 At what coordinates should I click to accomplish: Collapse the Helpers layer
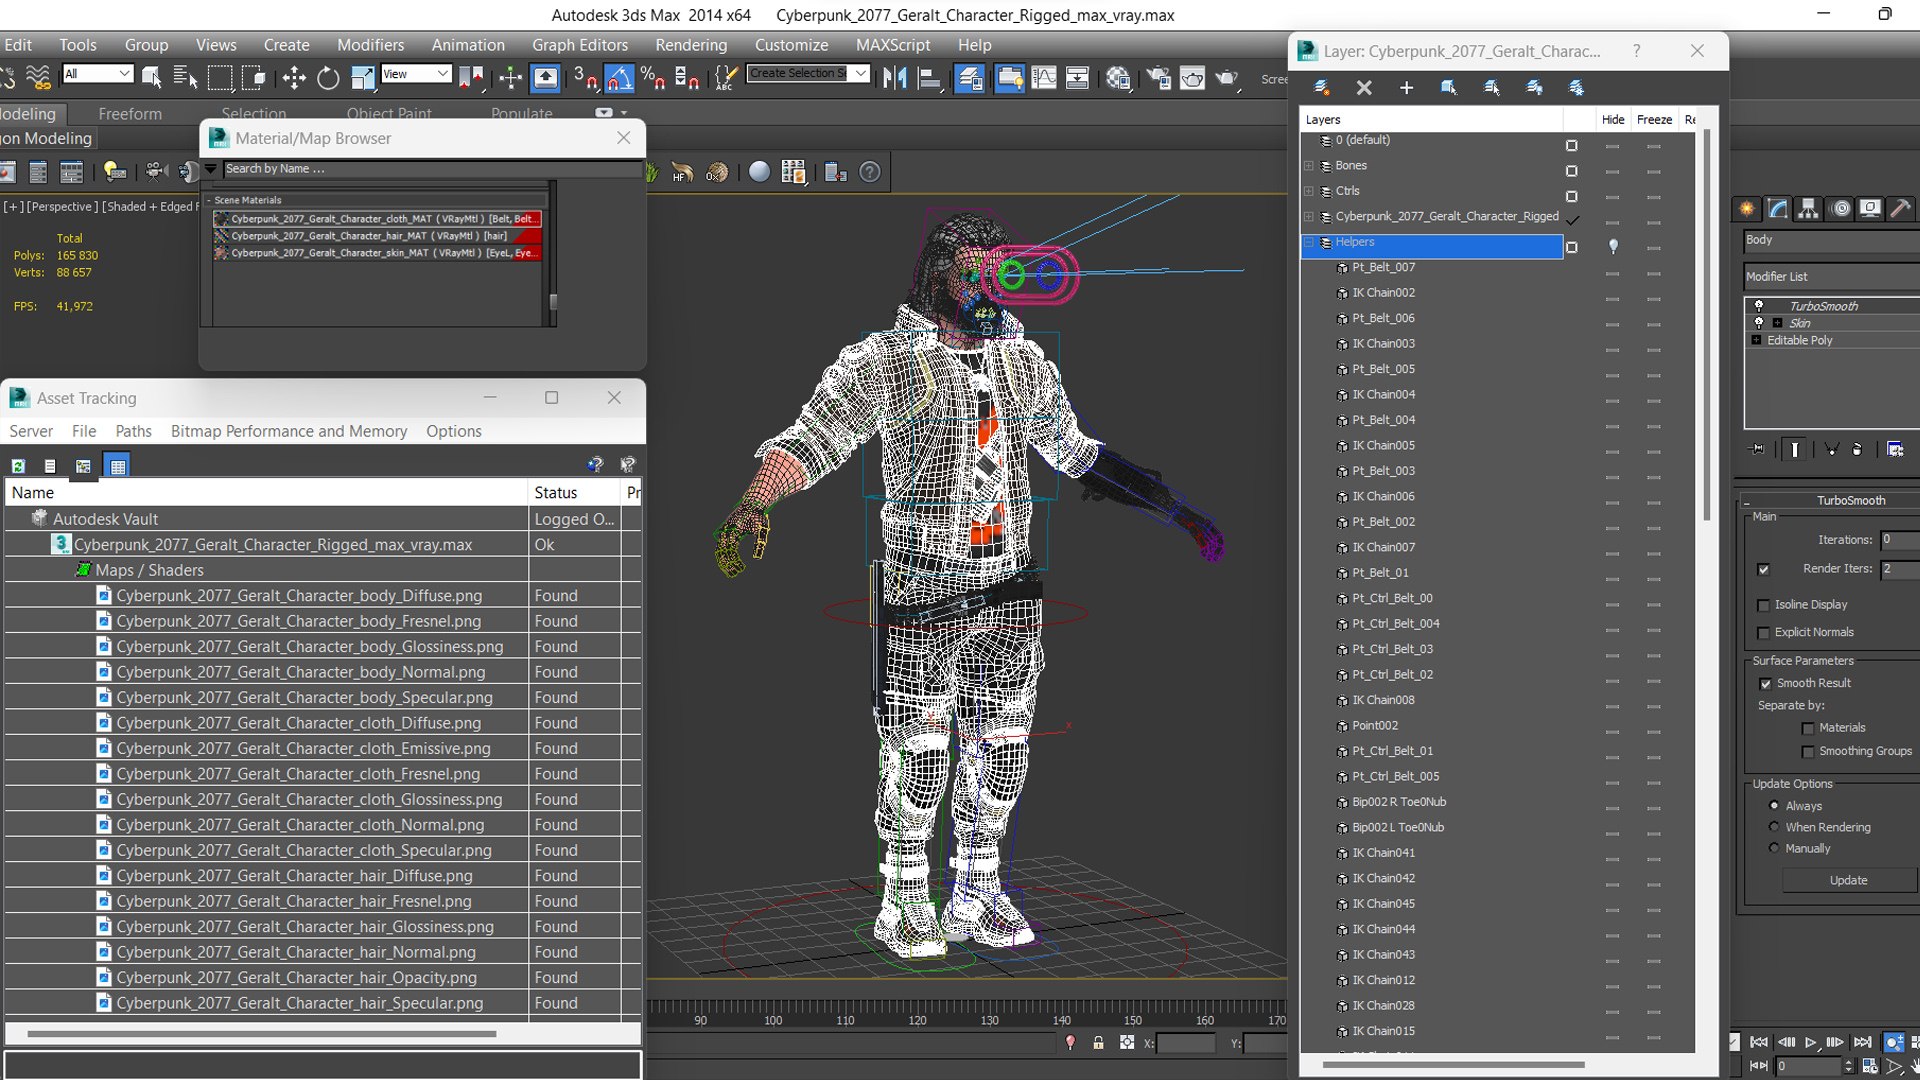click(x=1308, y=242)
